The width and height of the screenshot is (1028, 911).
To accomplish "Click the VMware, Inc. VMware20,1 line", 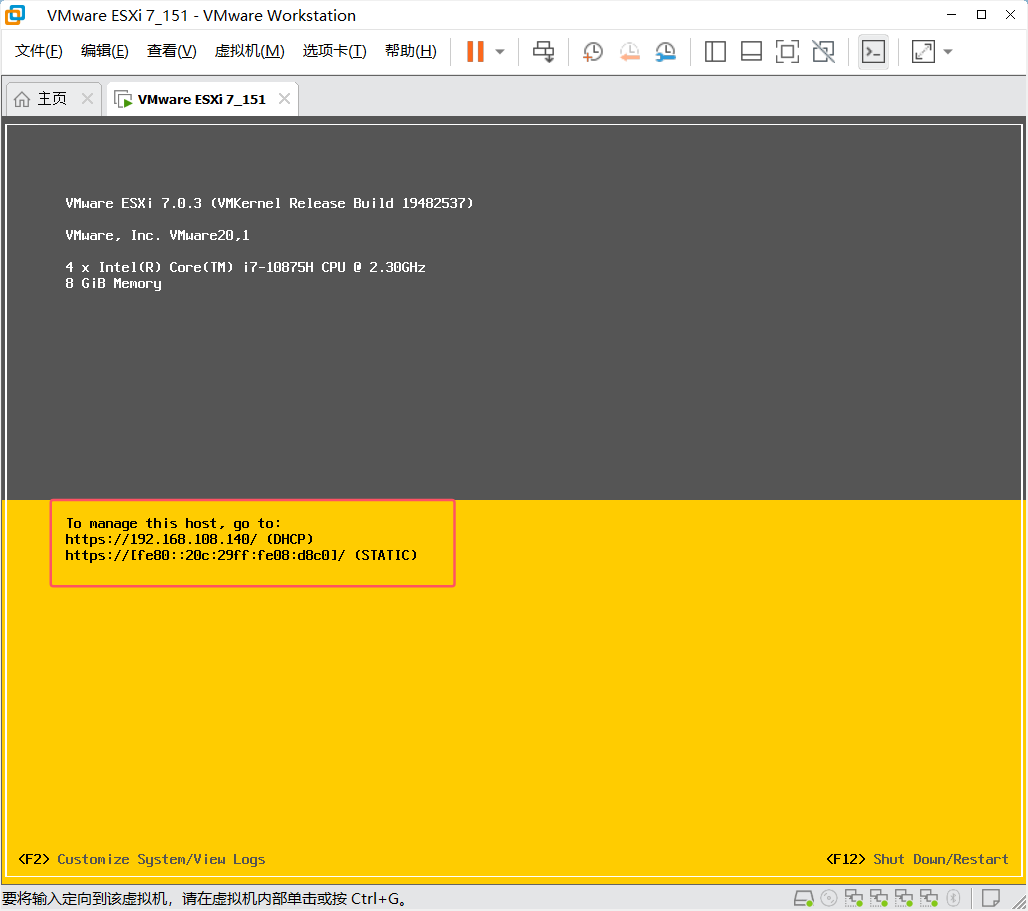I will point(157,235).
